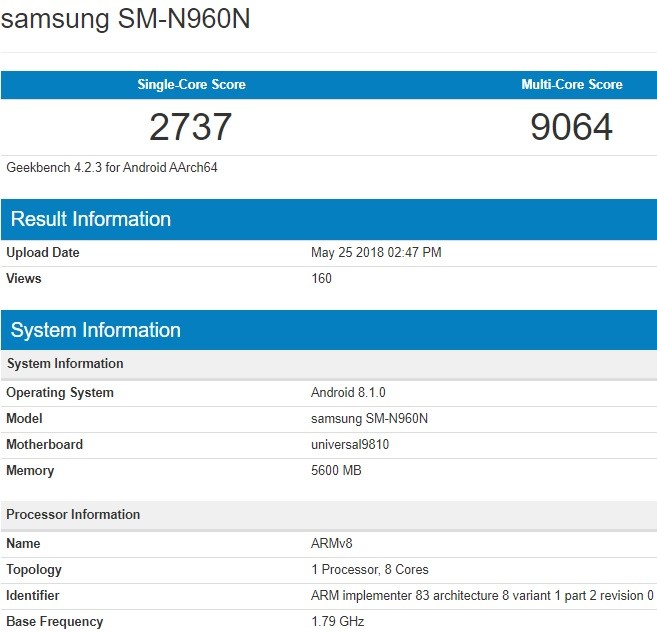
Task: Click the Views row label
Action: pyautogui.click(x=24, y=279)
